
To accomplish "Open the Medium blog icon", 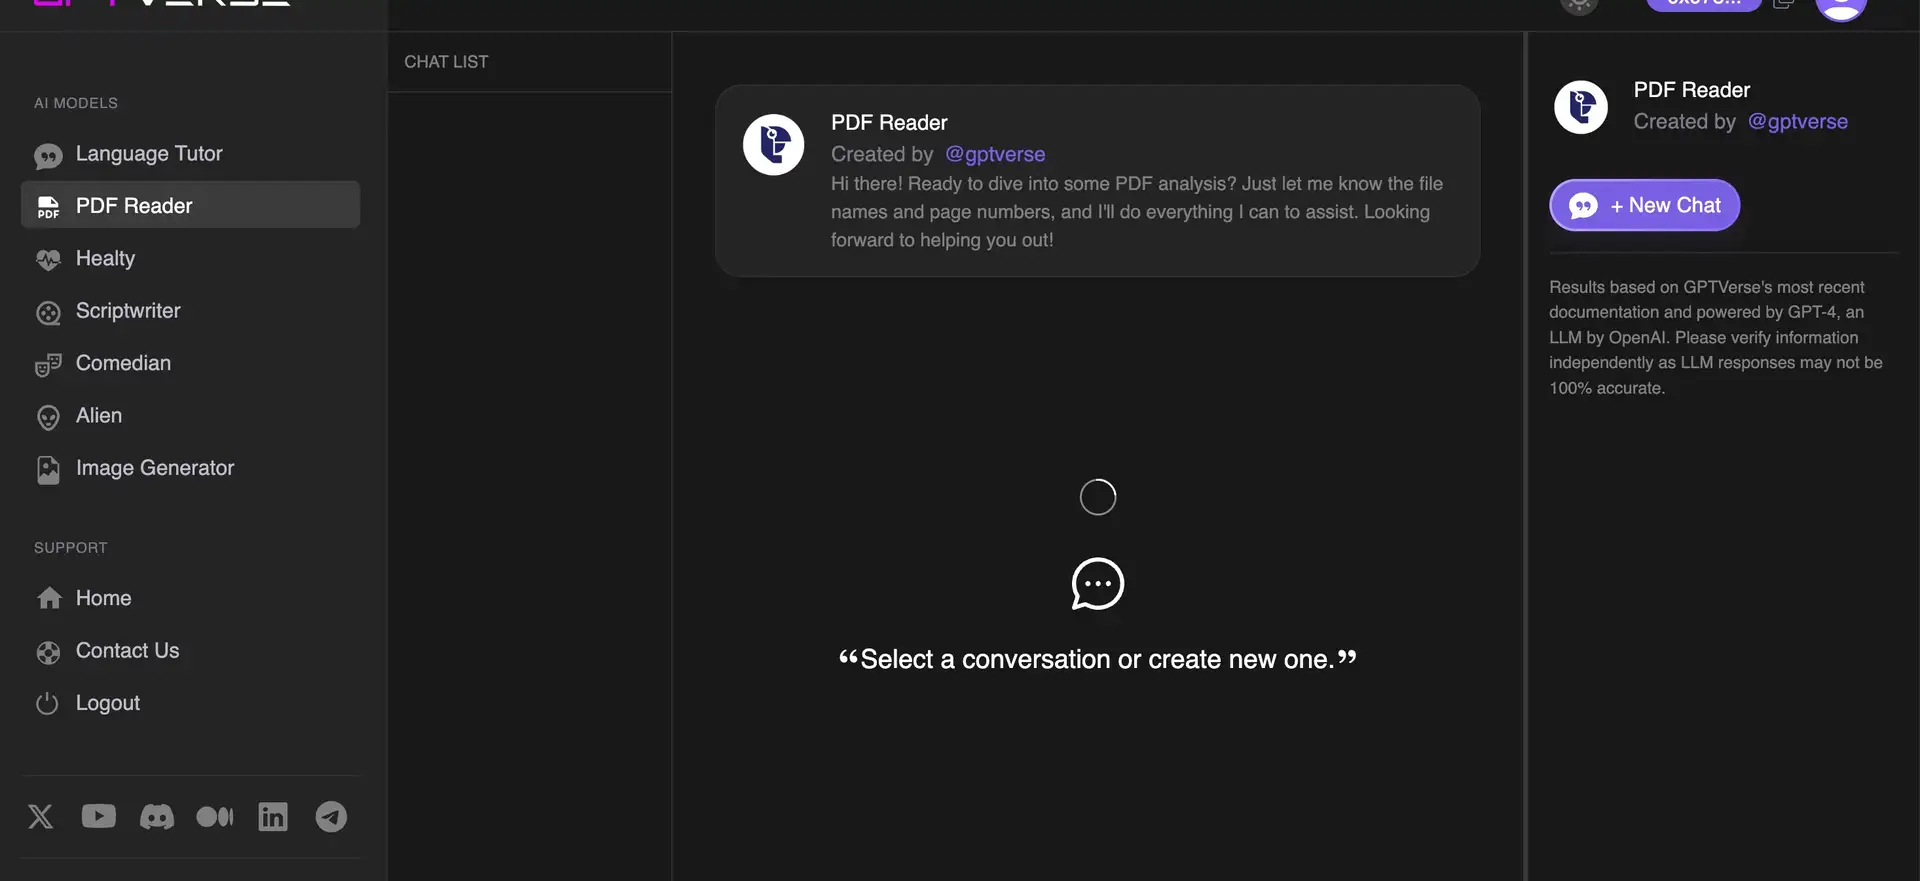I will pos(214,817).
